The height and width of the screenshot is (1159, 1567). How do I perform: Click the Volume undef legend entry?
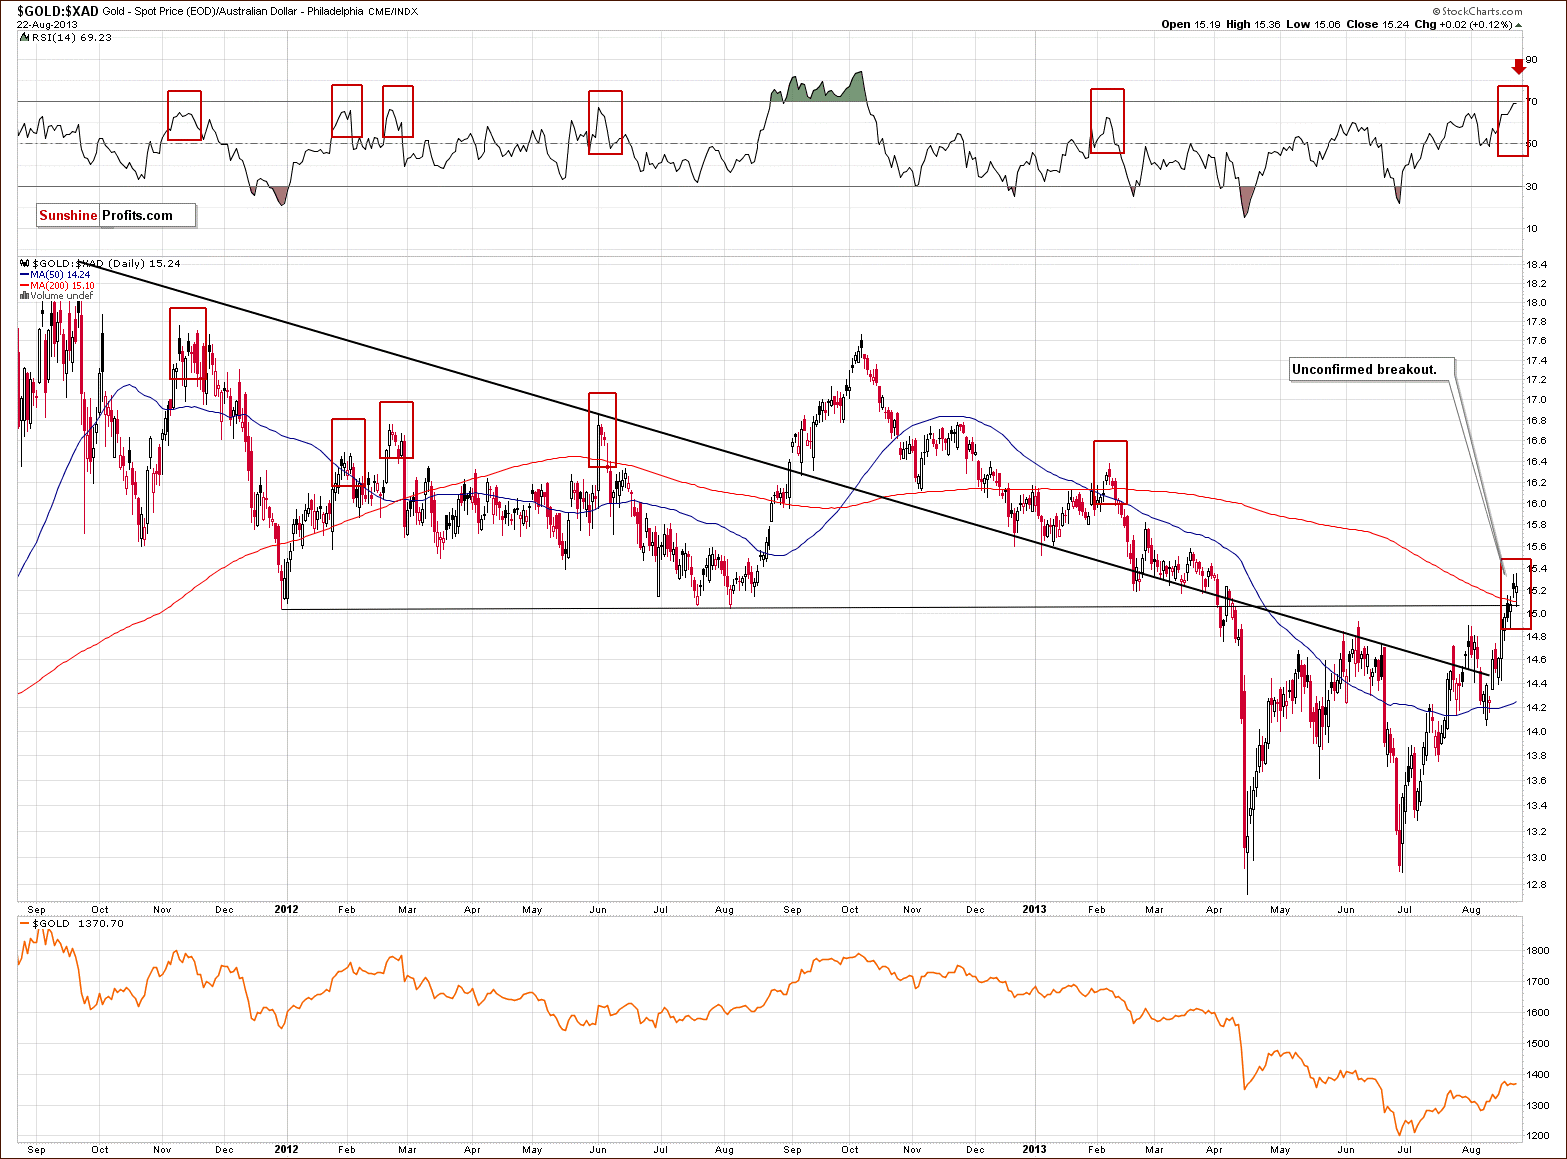coord(56,296)
